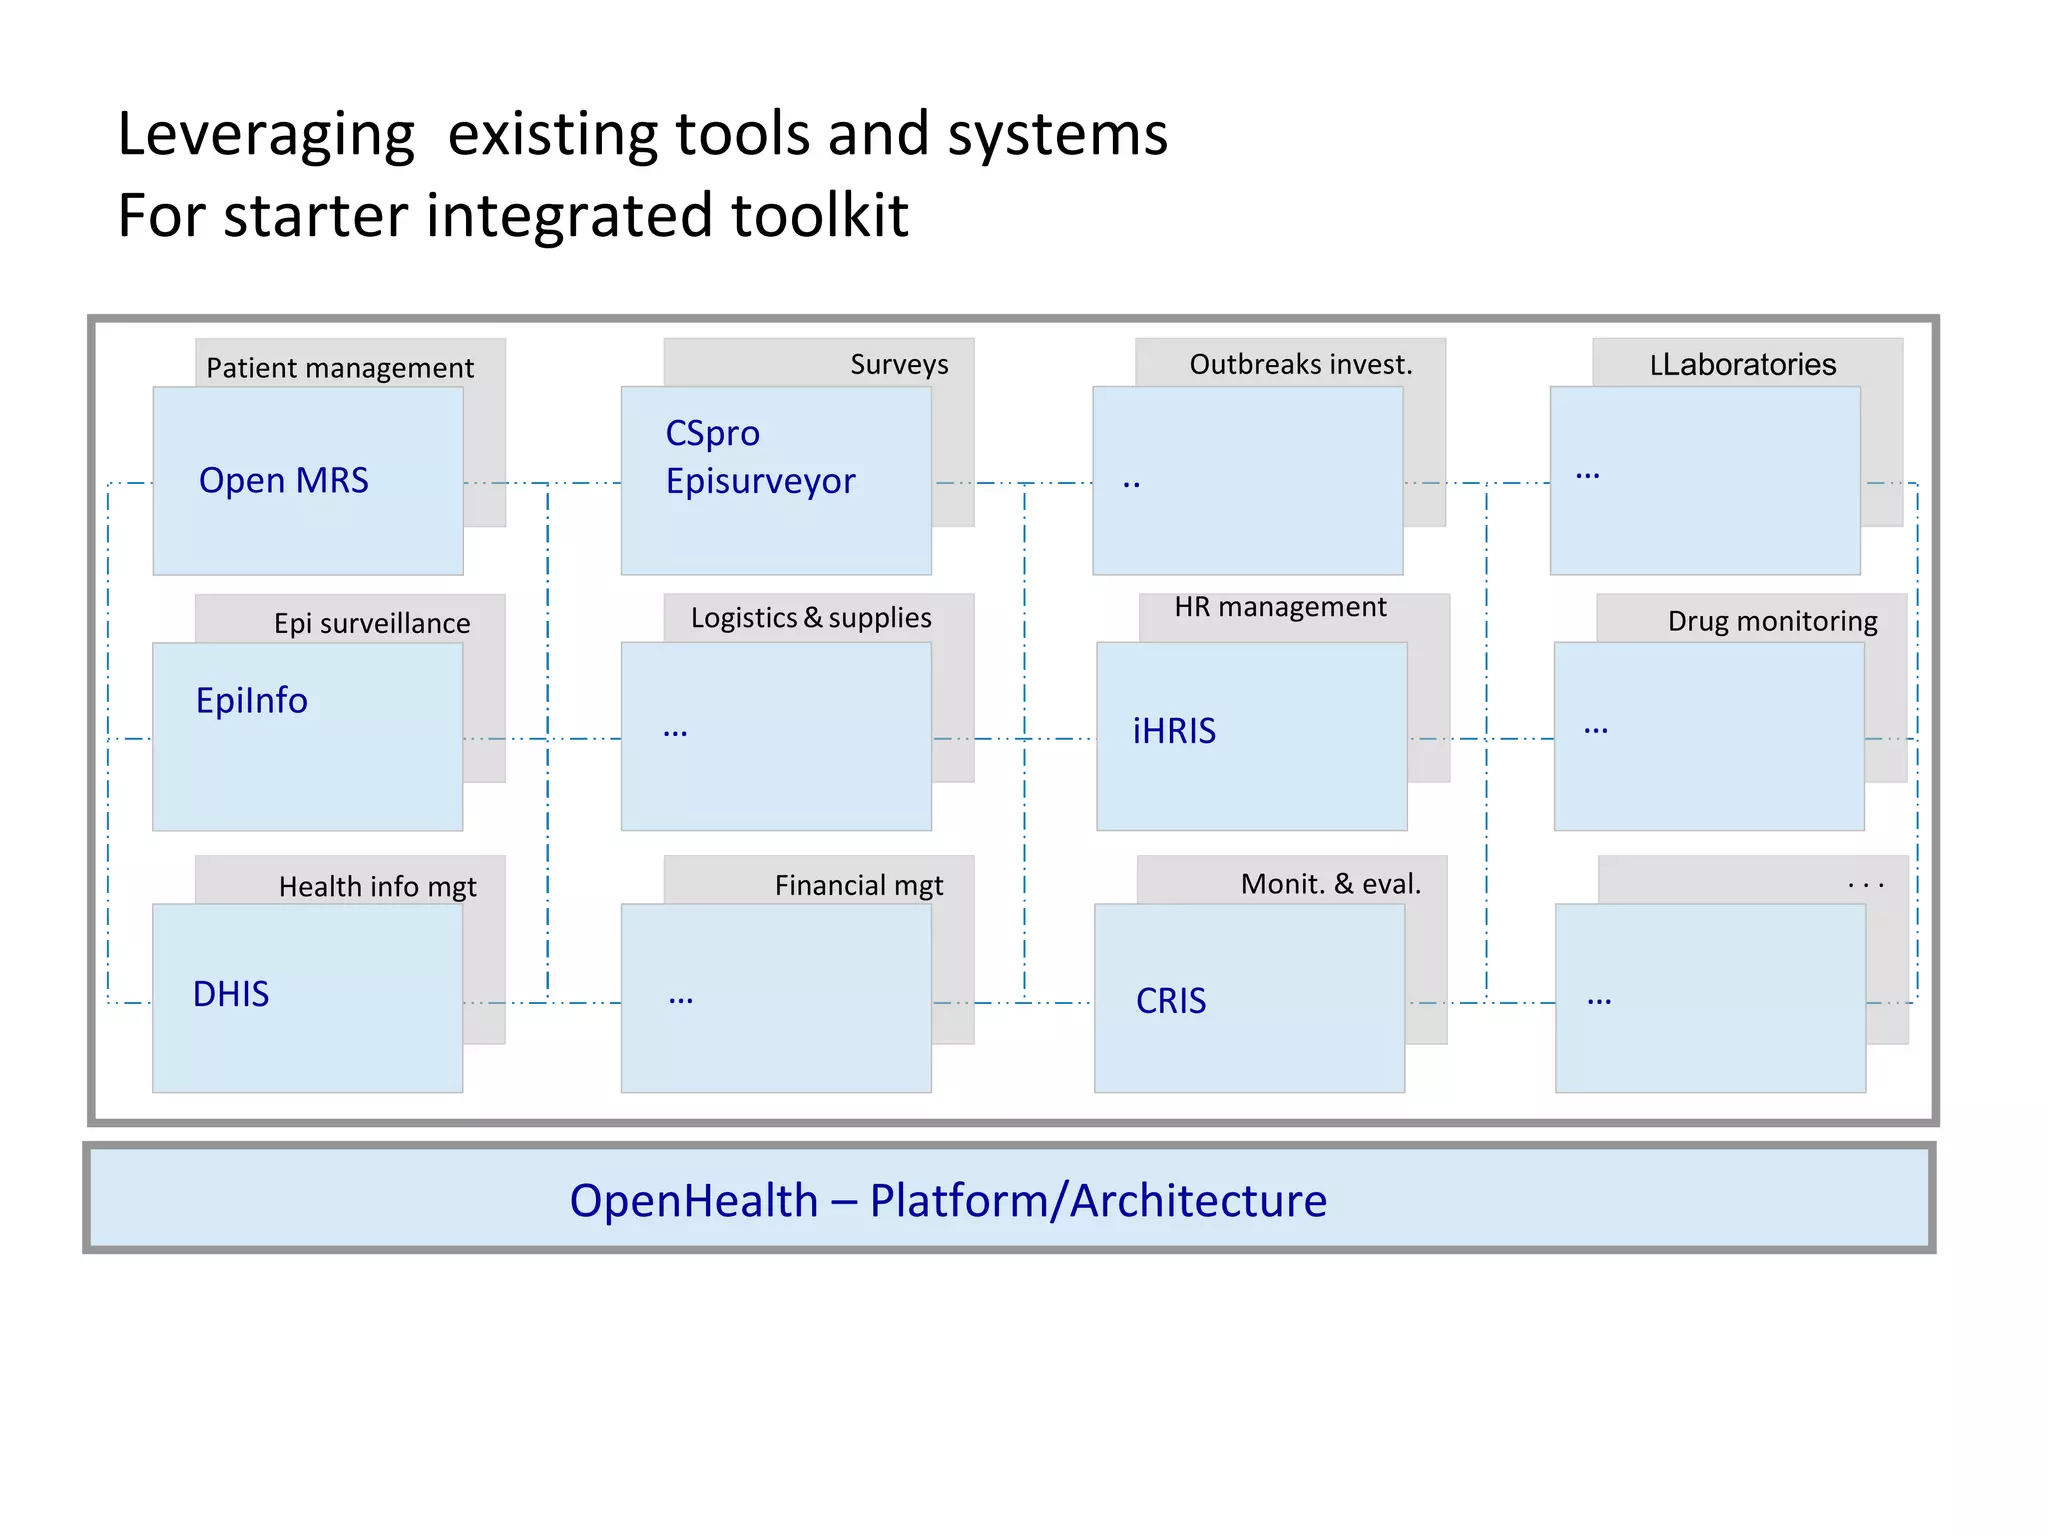This screenshot has height=1536, width=2048.
Task: Click the Open MRS box
Action: 307,481
